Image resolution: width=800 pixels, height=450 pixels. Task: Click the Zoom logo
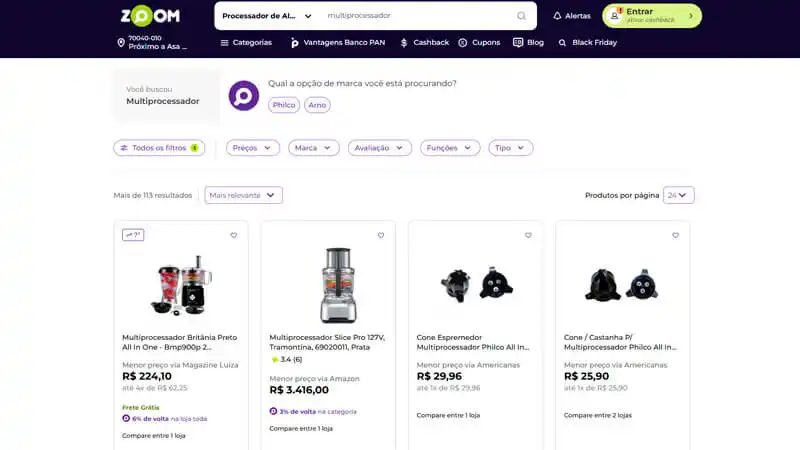point(150,15)
